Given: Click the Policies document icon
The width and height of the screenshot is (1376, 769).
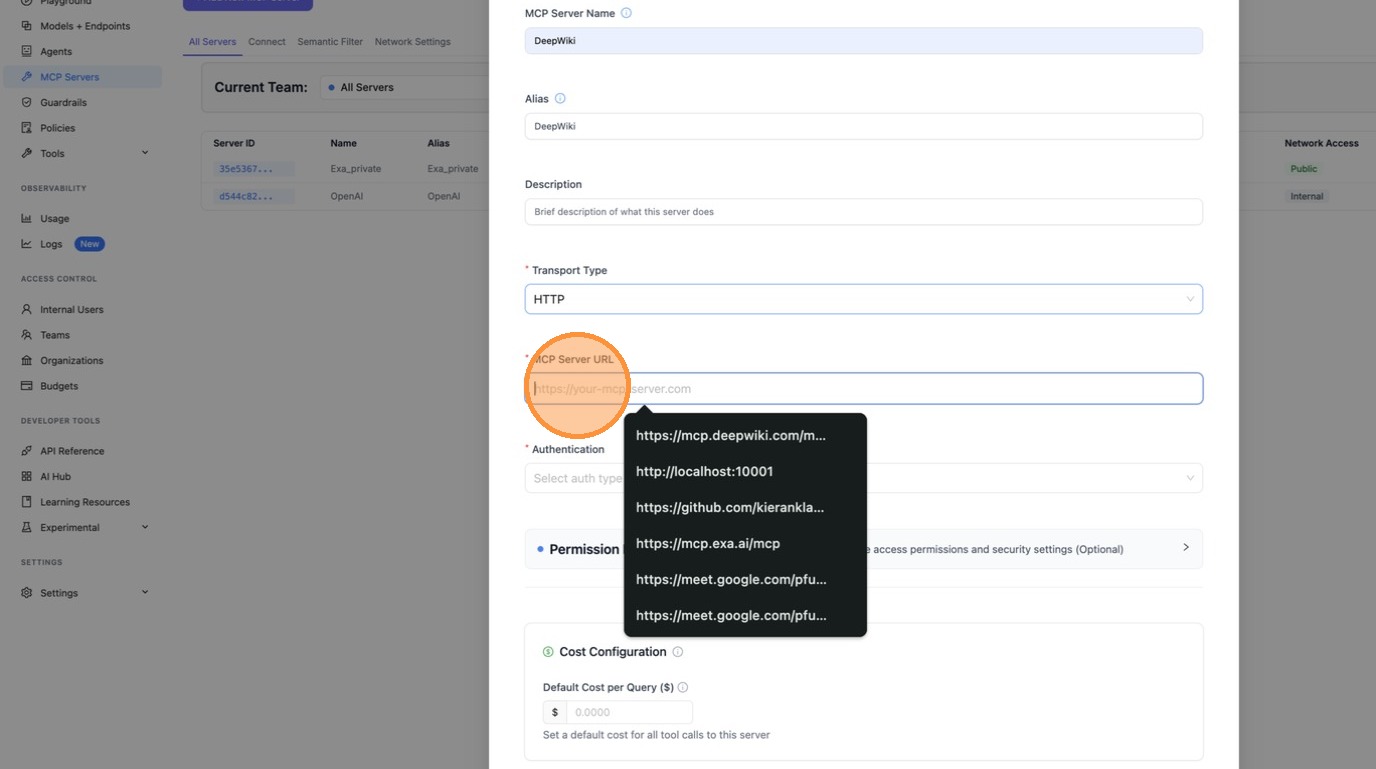Looking at the screenshot, I should pyautogui.click(x=27, y=128).
